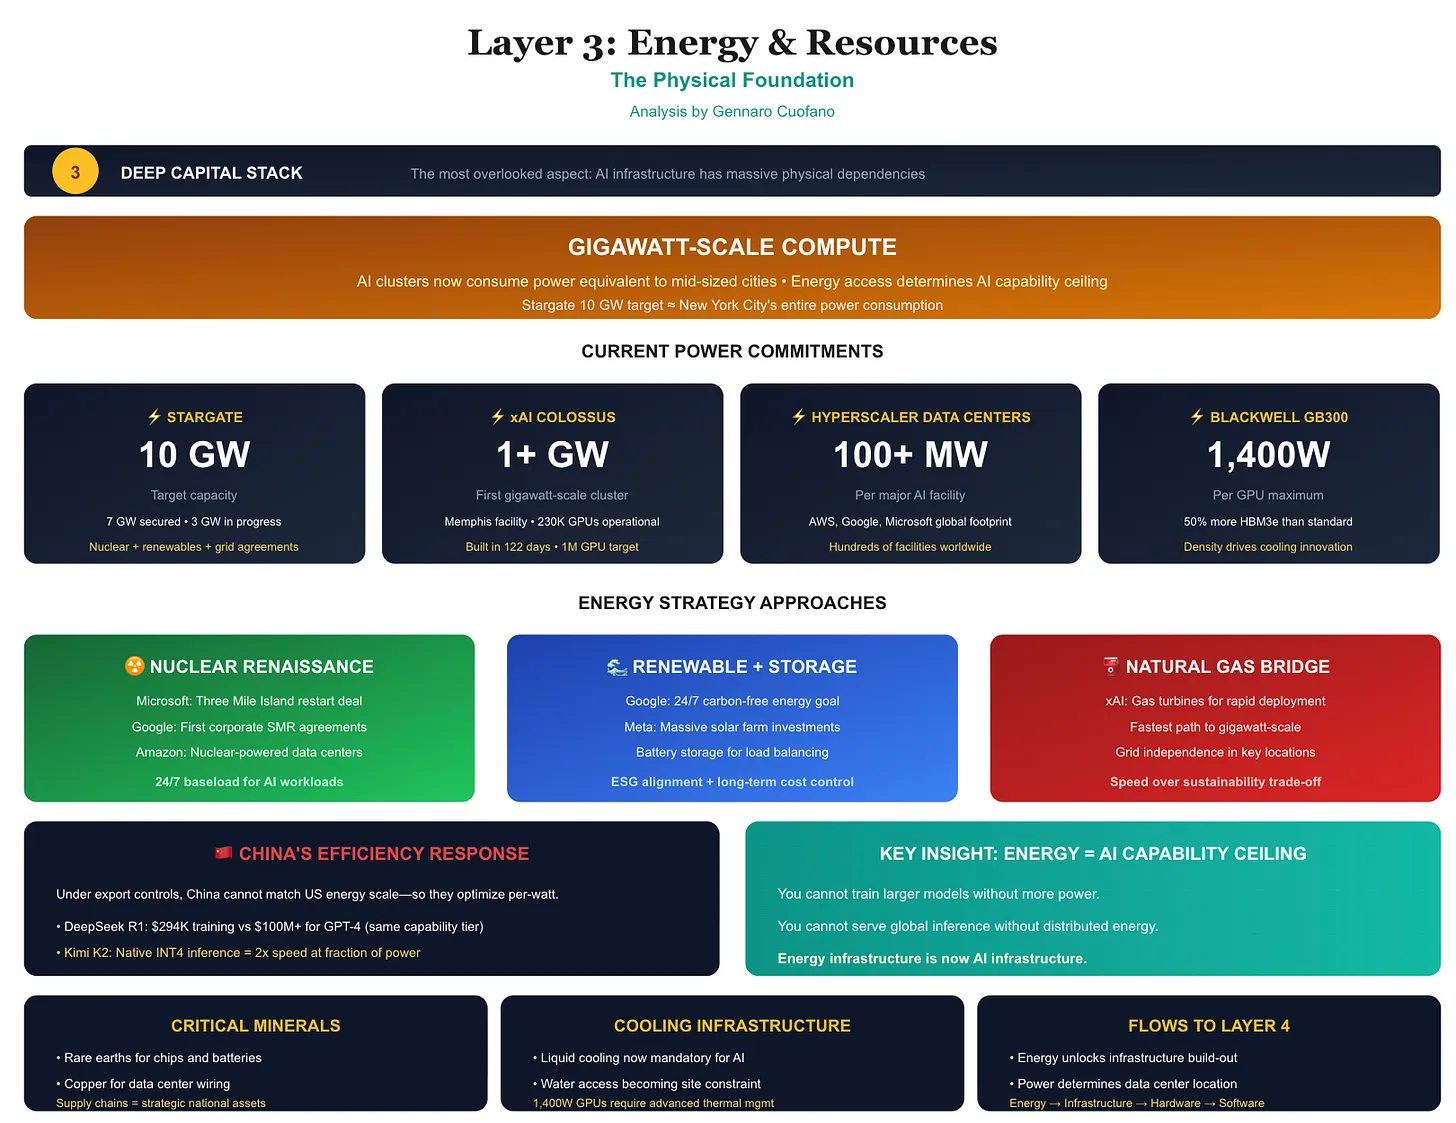Click 'Nuclear + renewables + grid agreements'
1456x1123 pixels.
pos(194,547)
